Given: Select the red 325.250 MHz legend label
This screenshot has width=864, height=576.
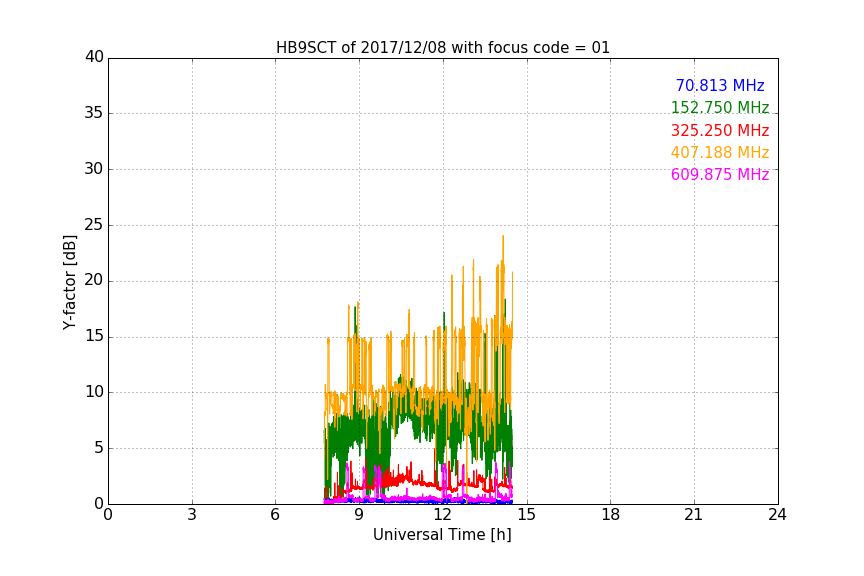Looking at the screenshot, I should coord(720,131).
